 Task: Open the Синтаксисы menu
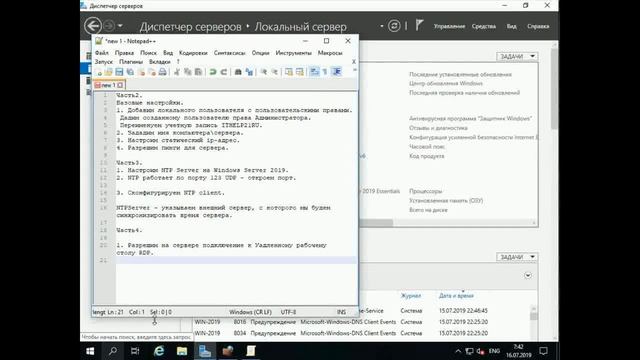tap(229, 53)
